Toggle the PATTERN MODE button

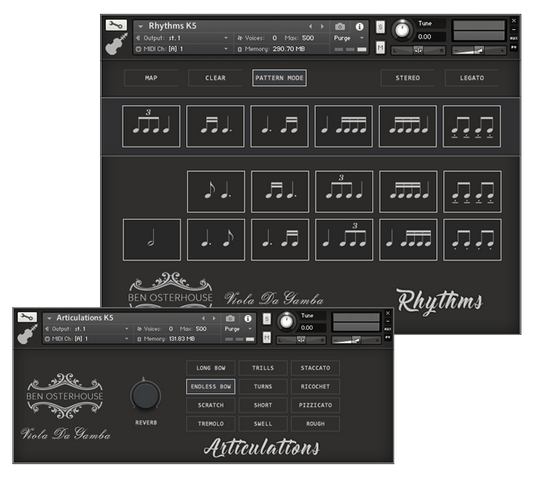click(279, 78)
